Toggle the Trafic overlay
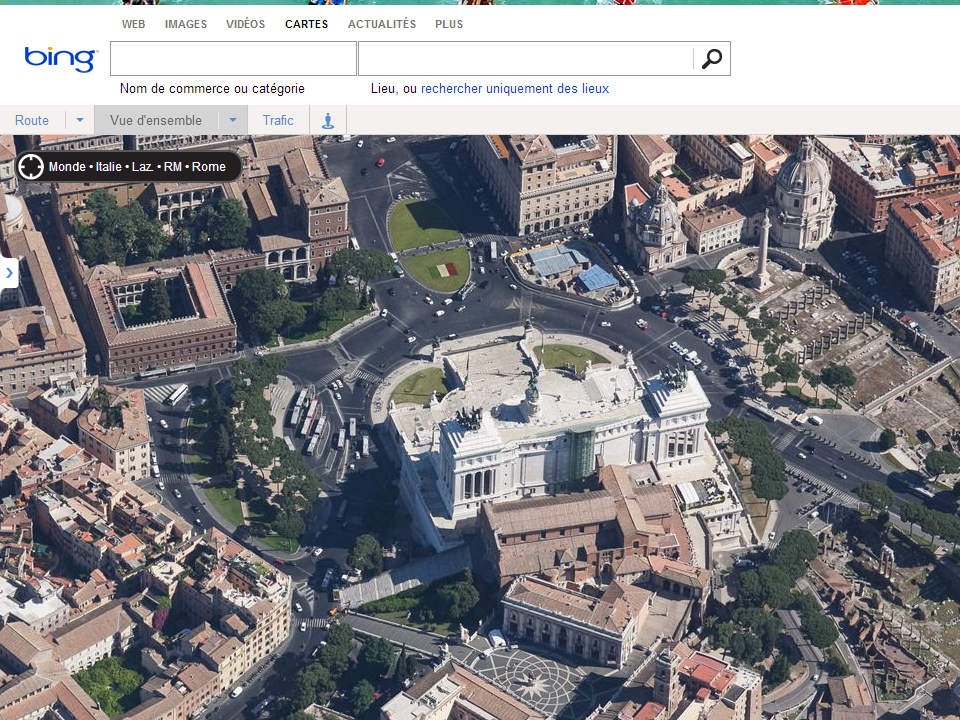Image resolution: width=960 pixels, height=720 pixels. [x=277, y=120]
